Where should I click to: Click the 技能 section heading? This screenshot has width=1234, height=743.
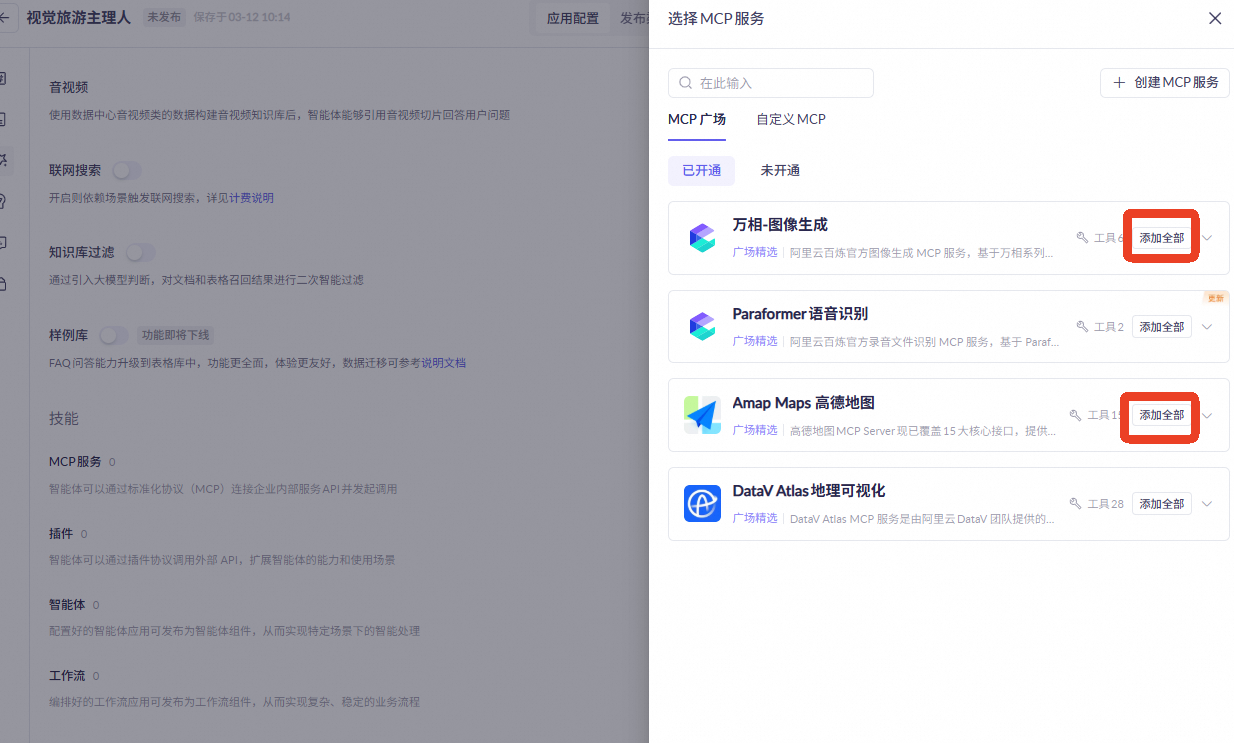coord(64,418)
